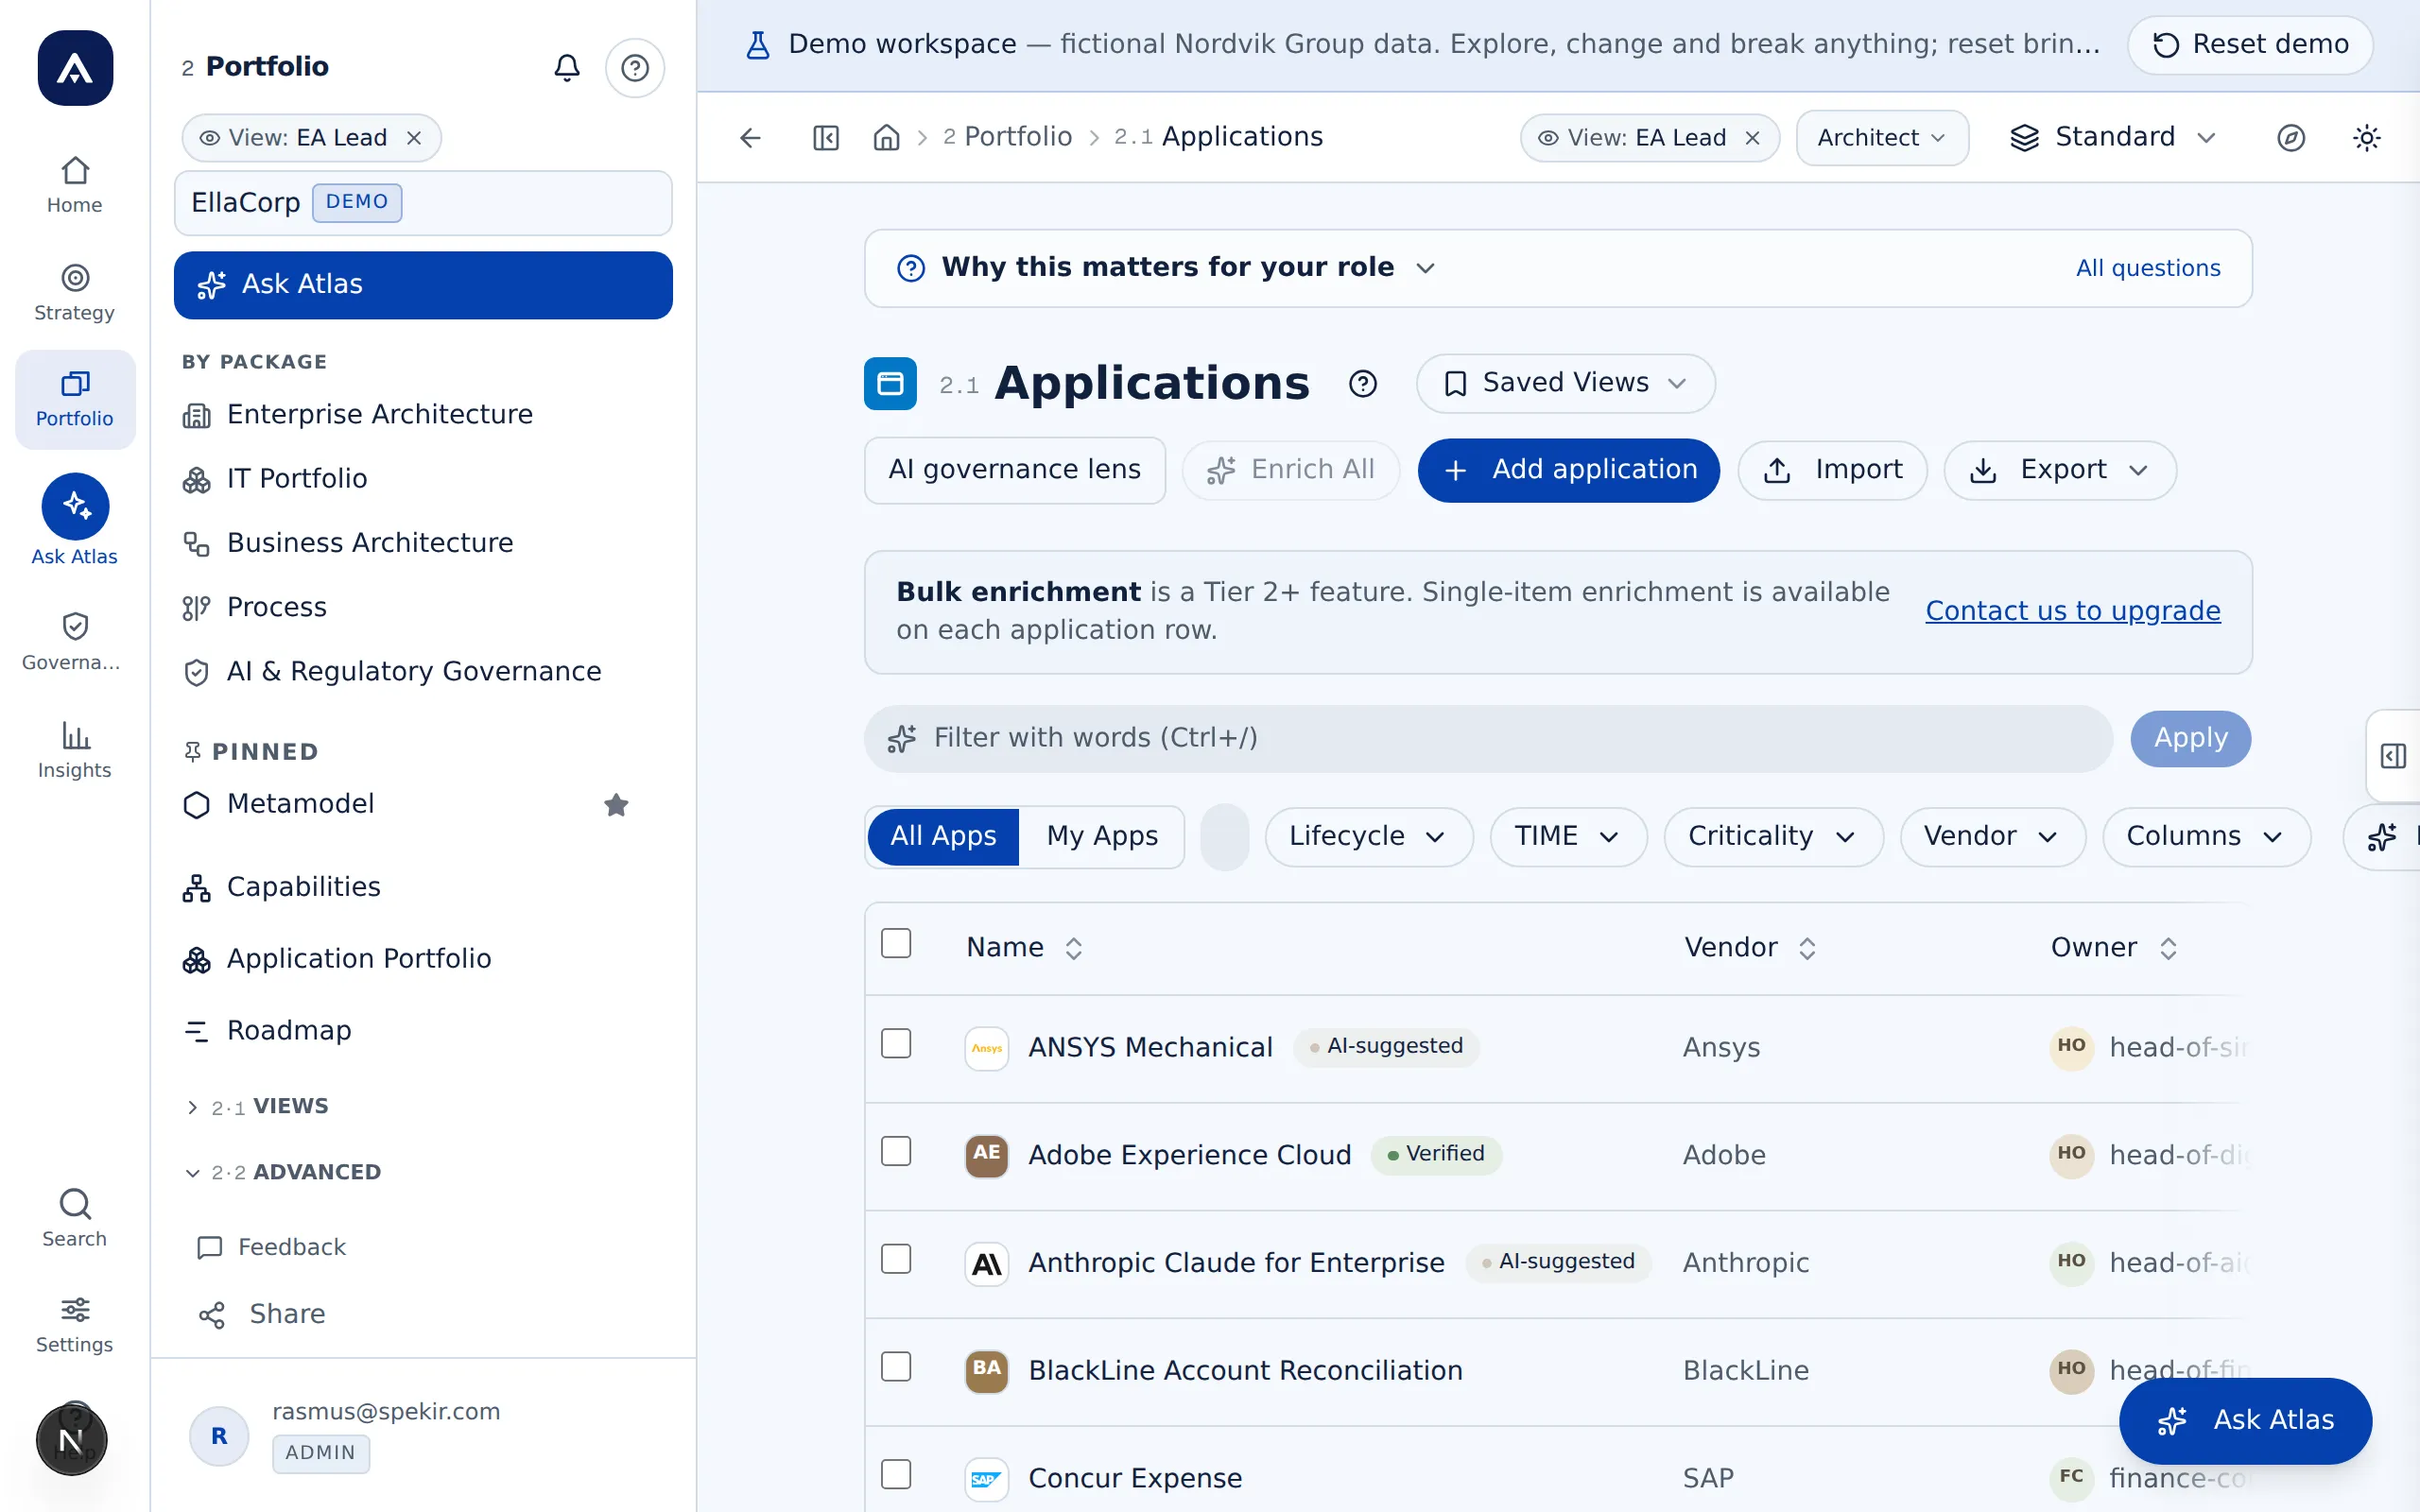Open Process package
This screenshot has height=1512, width=2420.
pos(255,607)
